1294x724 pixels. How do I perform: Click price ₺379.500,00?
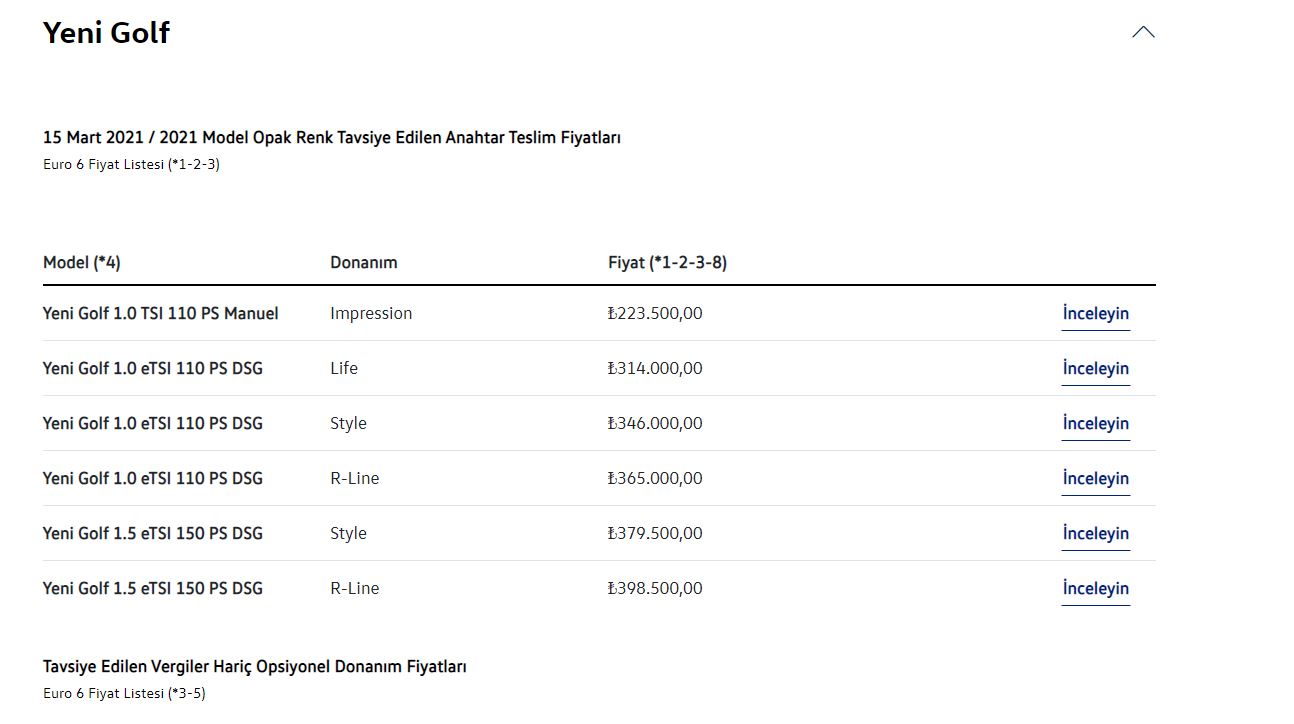tap(655, 533)
